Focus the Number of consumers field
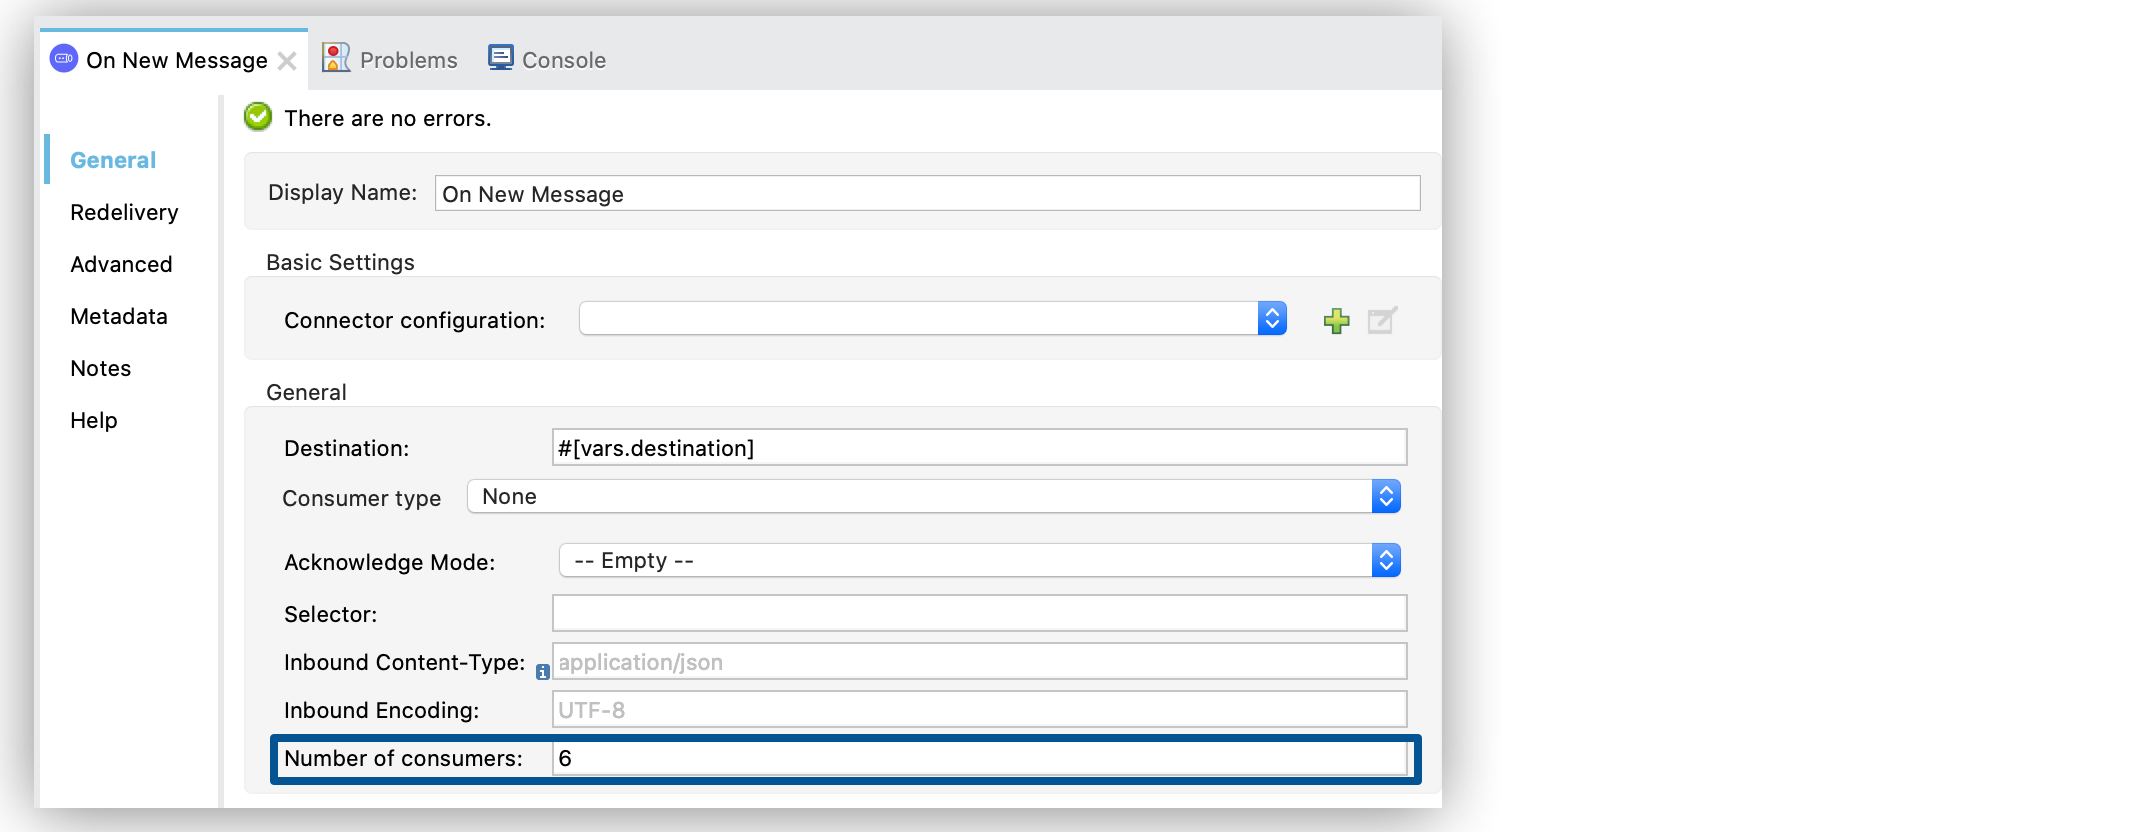Viewport: 2142px width, 832px height. 978,758
